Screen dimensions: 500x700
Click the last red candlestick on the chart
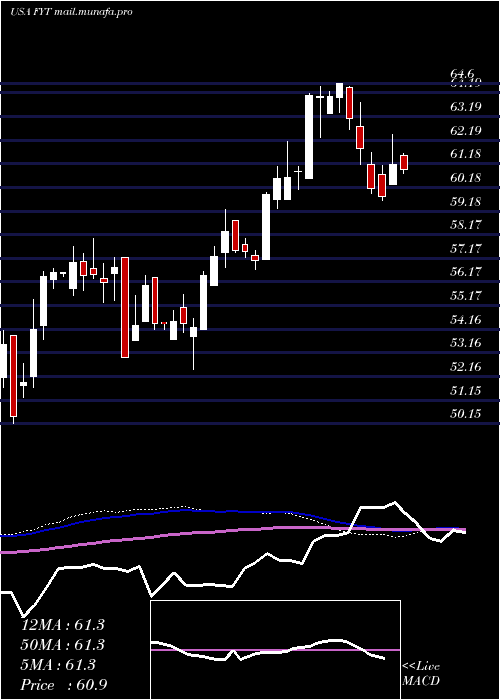coord(404,162)
